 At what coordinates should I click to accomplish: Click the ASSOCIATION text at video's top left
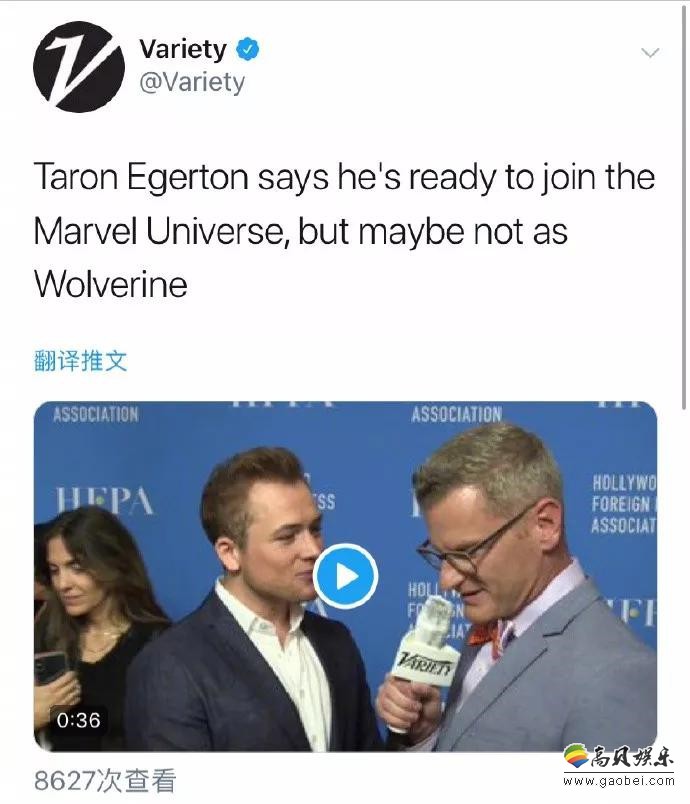tap(96, 414)
